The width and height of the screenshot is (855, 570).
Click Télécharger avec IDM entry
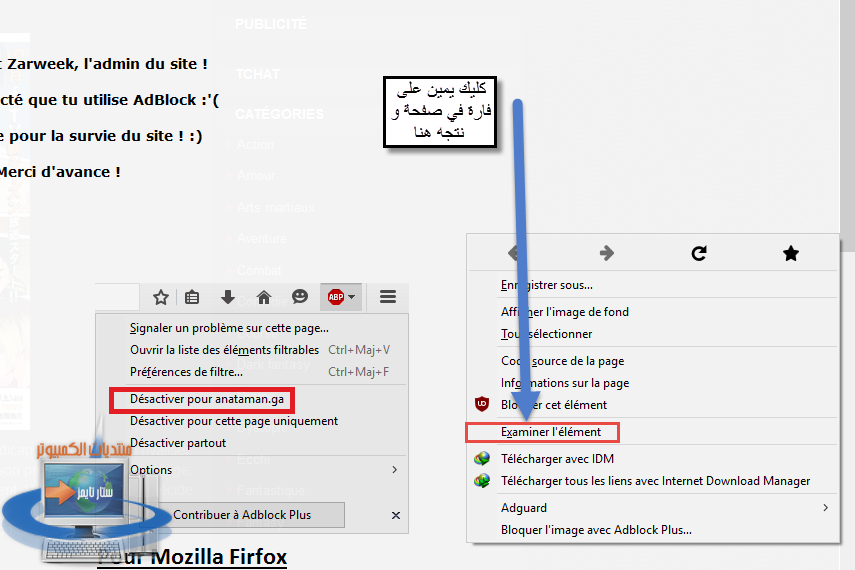[557, 459]
